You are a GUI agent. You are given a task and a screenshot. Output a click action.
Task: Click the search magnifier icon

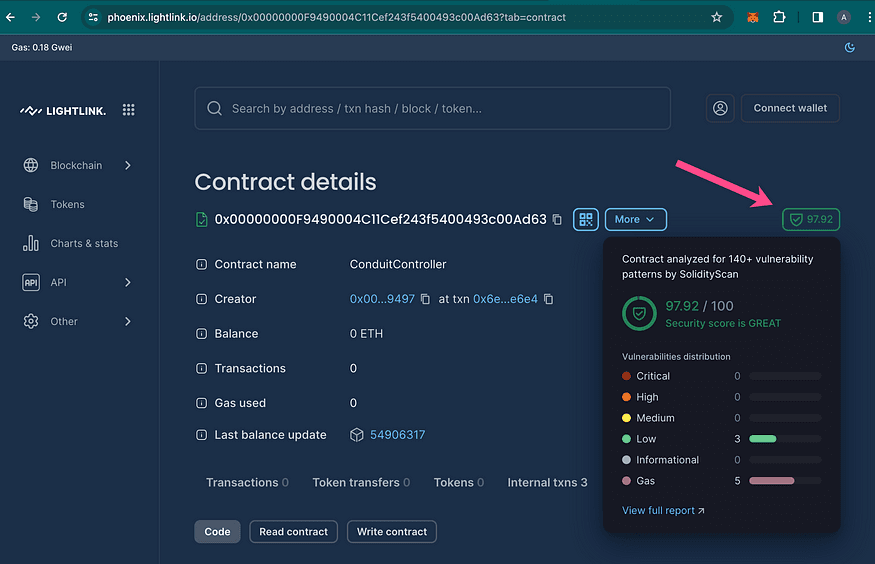coord(214,108)
